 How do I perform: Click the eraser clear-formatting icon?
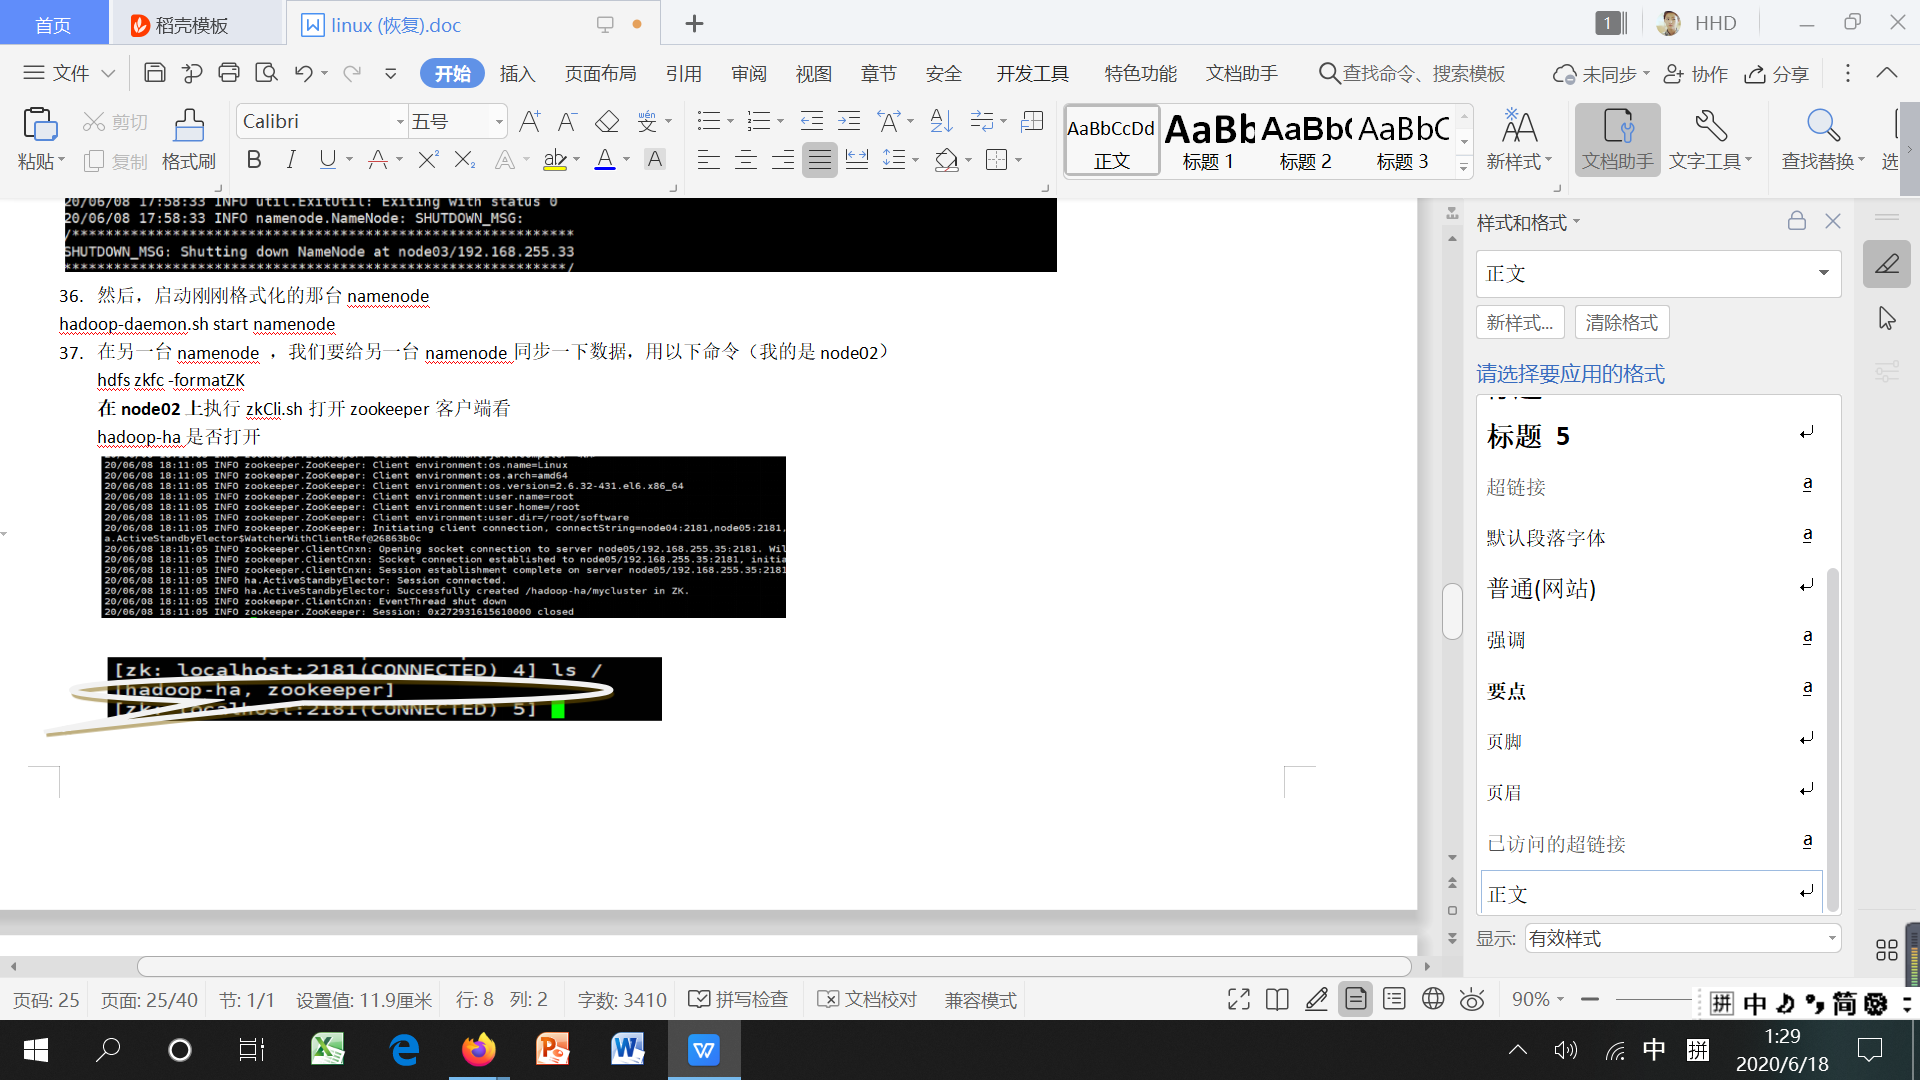[x=607, y=122]
